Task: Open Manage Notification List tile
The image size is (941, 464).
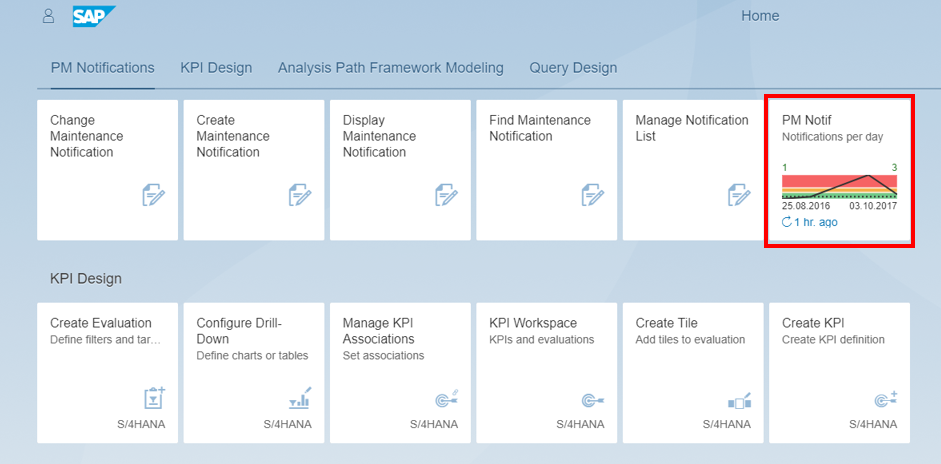Action: [x=693, y=170]
